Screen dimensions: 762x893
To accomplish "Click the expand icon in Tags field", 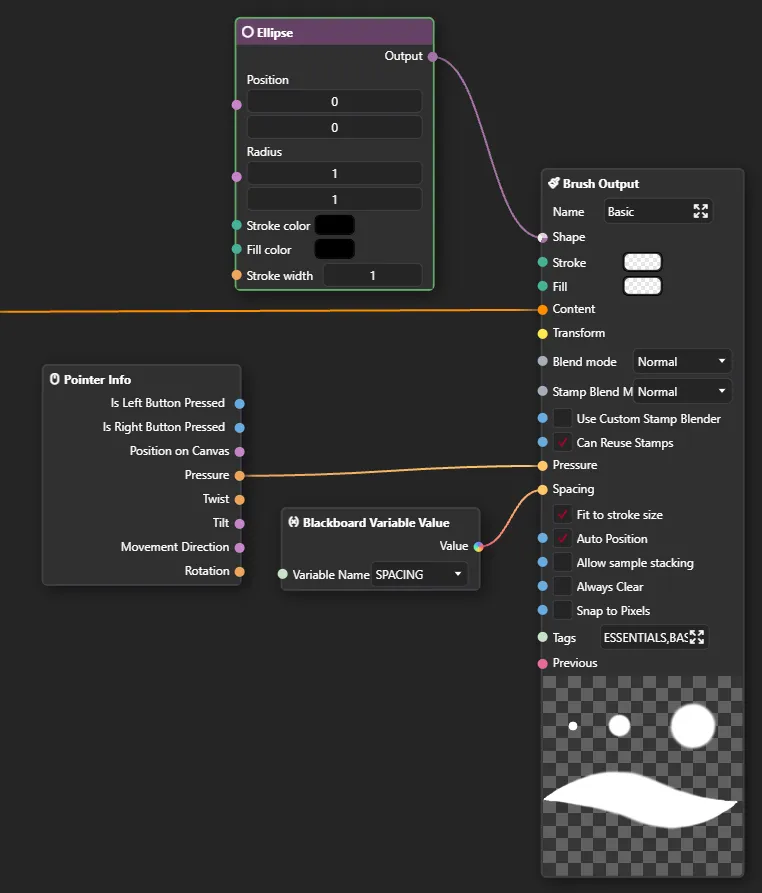I will click(697, 637).
